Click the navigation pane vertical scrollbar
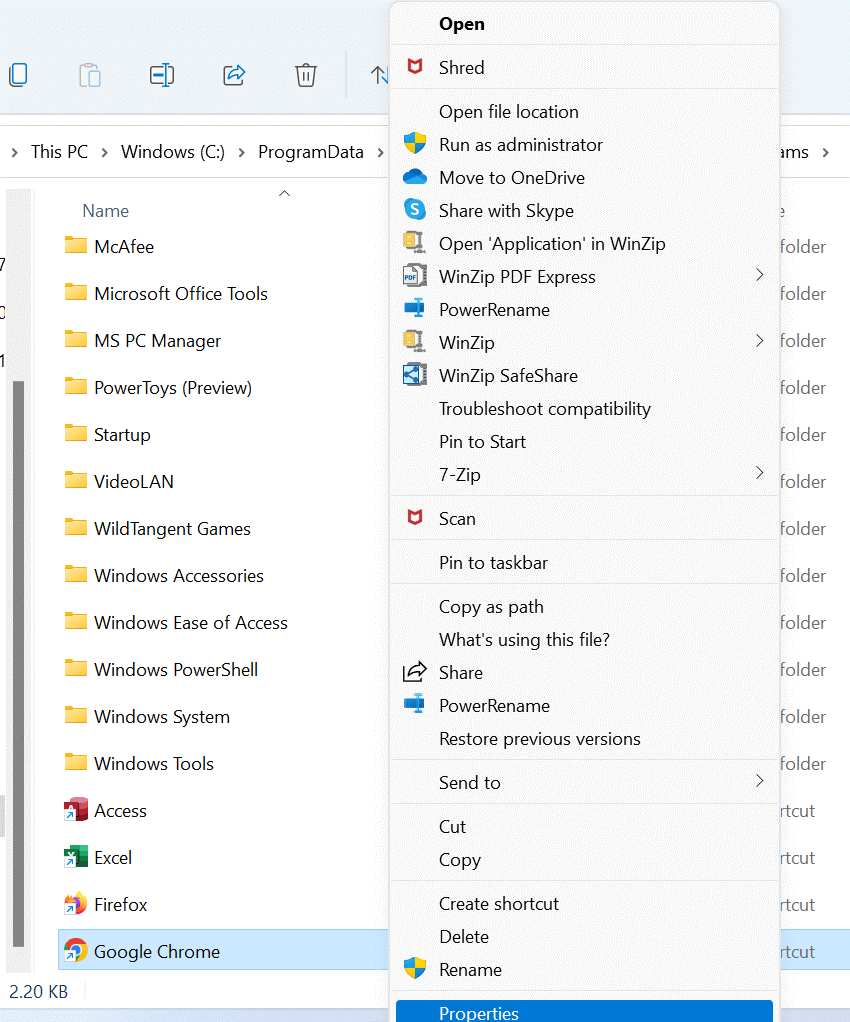Image resolution: width=850 pixels, height=1022 pixels. (x=18, y=664)
